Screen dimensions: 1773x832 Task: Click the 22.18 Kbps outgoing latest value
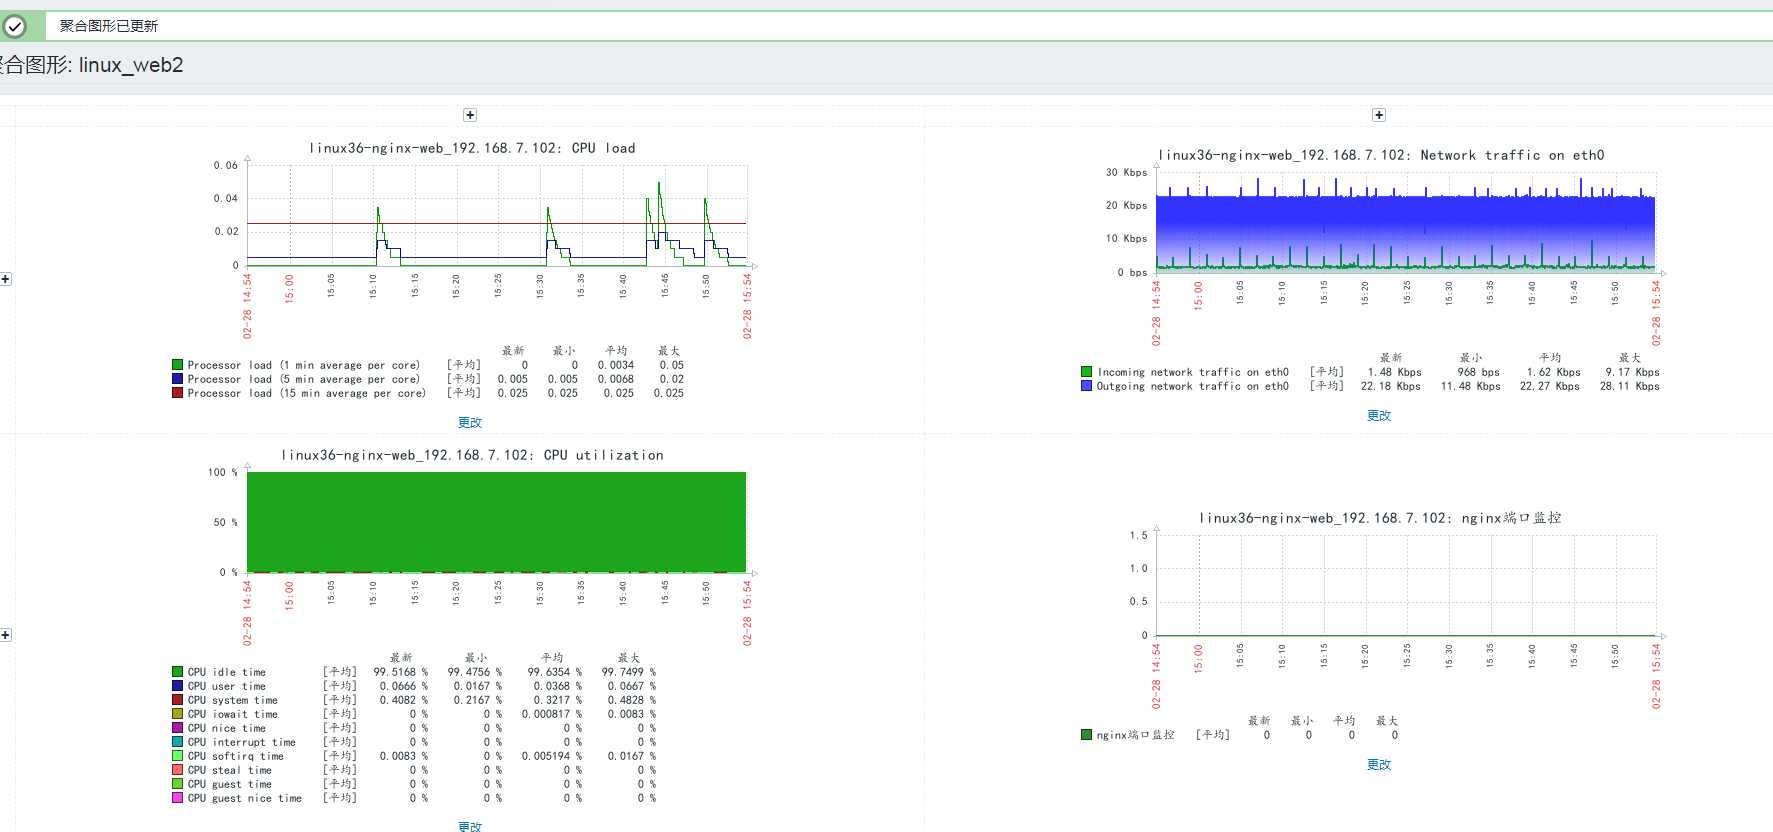coord(1390,386)
